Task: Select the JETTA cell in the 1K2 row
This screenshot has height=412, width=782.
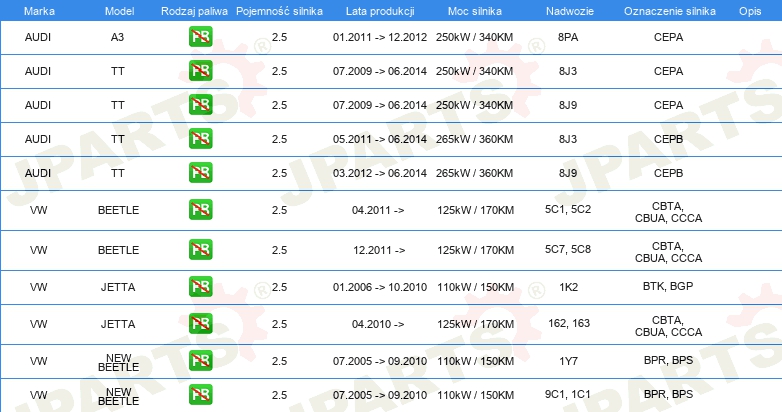Action: [118, 287]
